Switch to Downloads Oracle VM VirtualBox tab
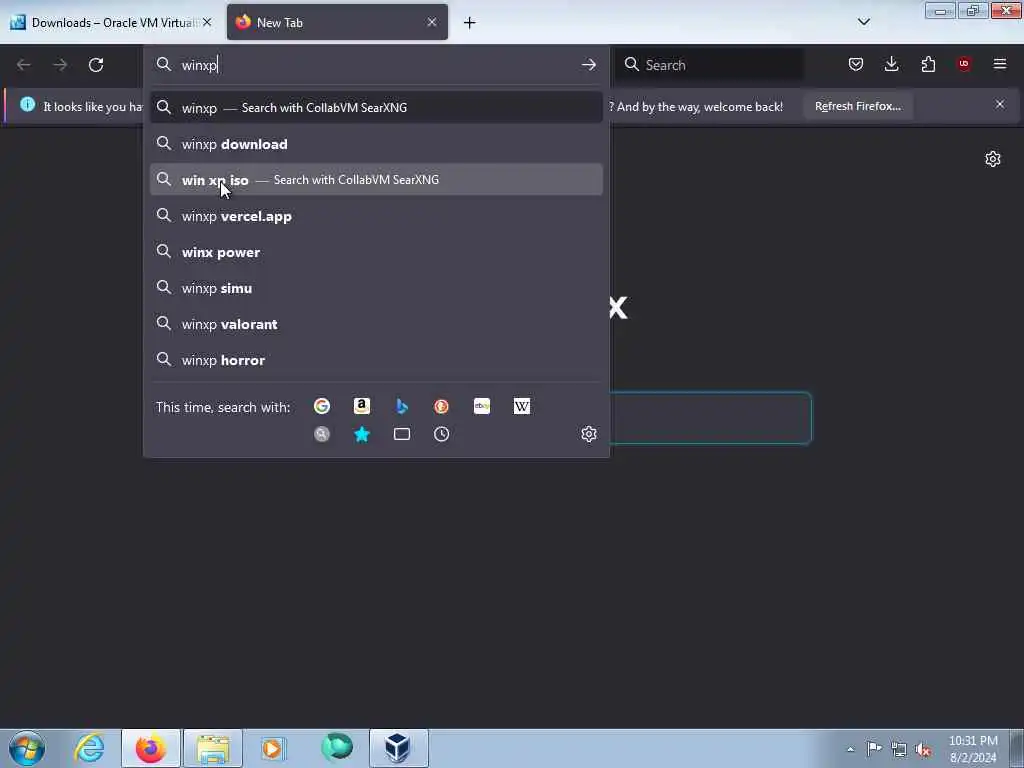Viewport: 1024px width, 768px height. point(111,22)
